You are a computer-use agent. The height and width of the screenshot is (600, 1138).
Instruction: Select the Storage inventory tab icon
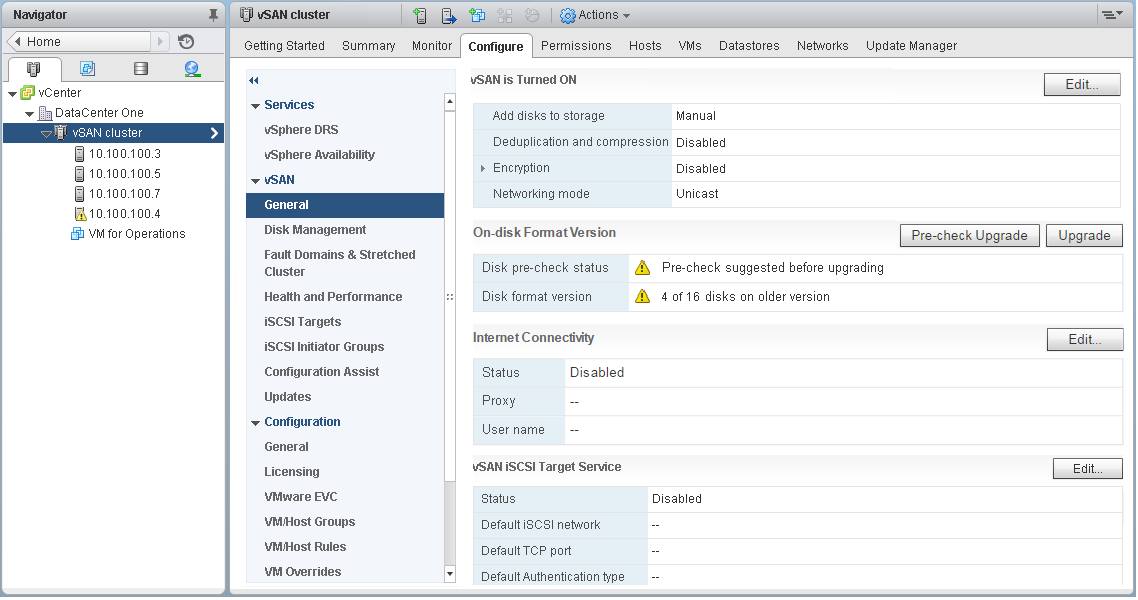(x=141, y=69)
